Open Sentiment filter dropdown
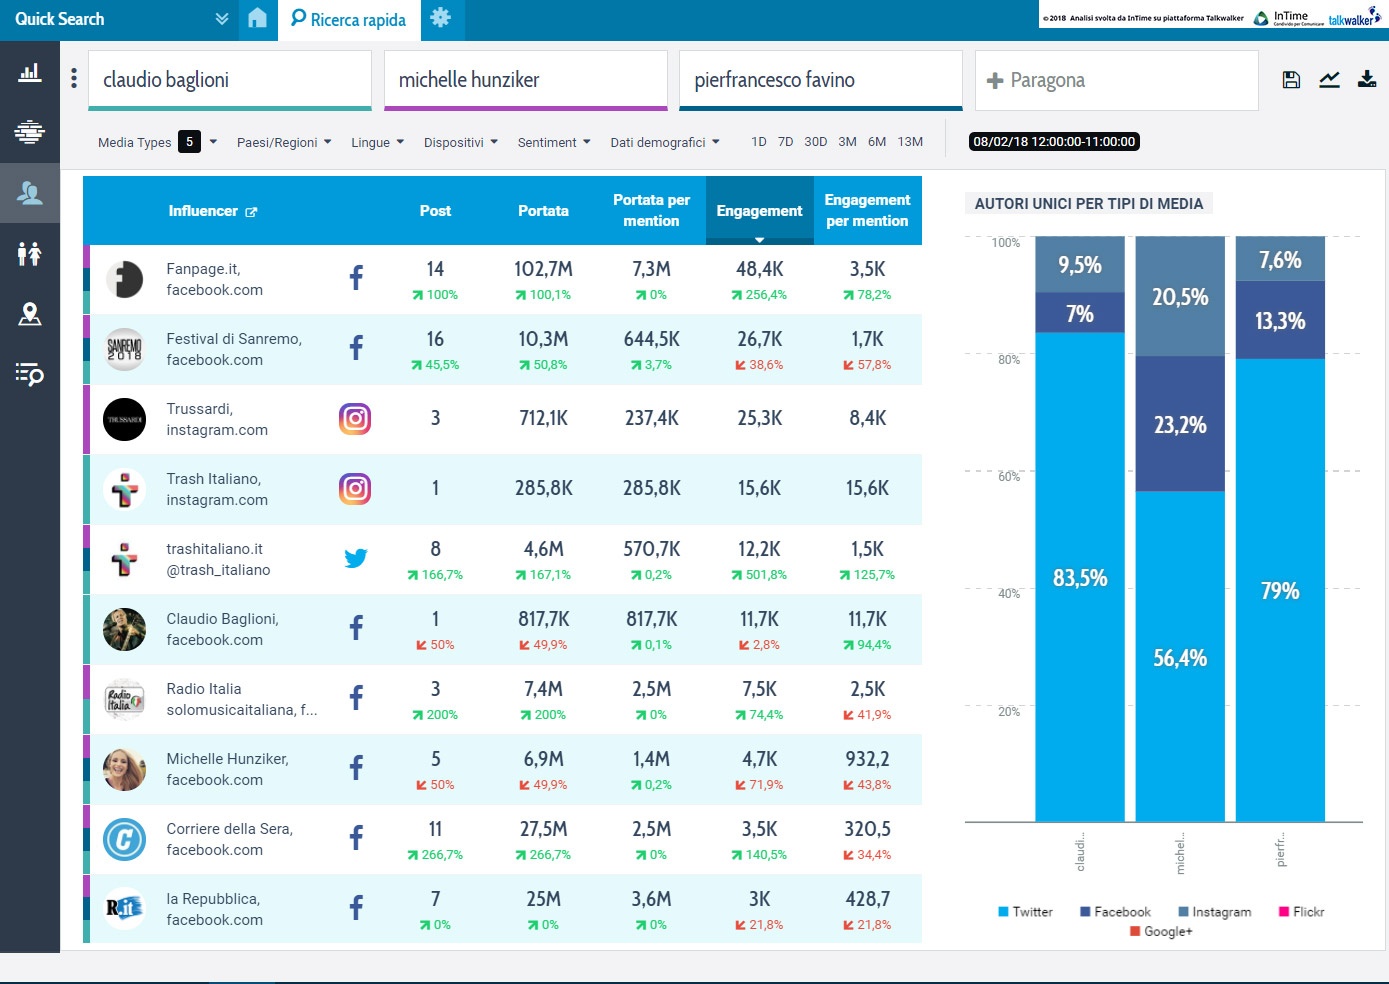Viewport: 1389px width, 984px height. click(x=554, y=142)
